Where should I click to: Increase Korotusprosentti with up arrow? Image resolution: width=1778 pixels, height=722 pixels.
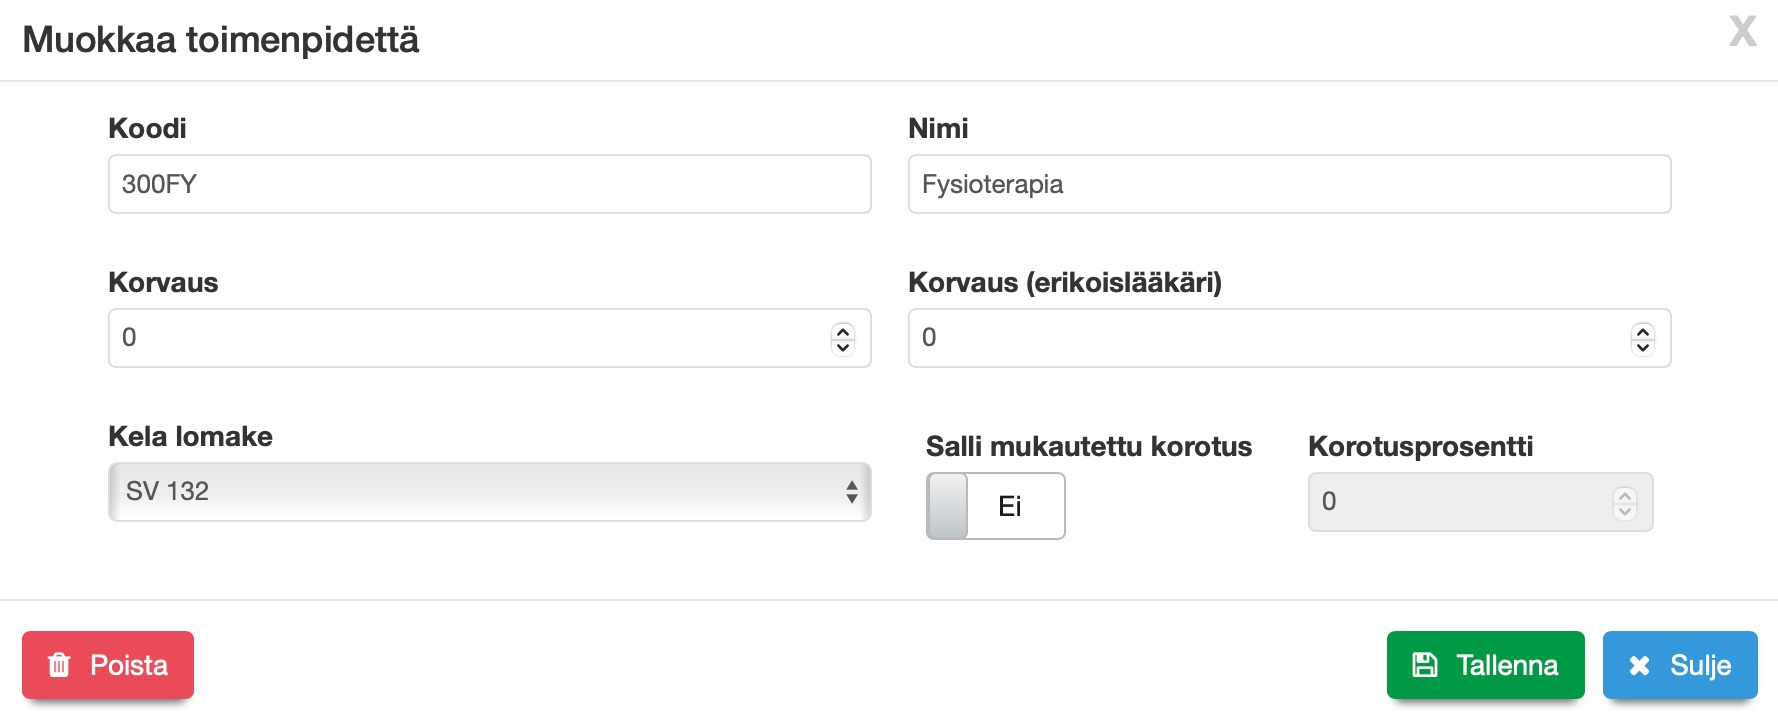tap(1625, 495)
